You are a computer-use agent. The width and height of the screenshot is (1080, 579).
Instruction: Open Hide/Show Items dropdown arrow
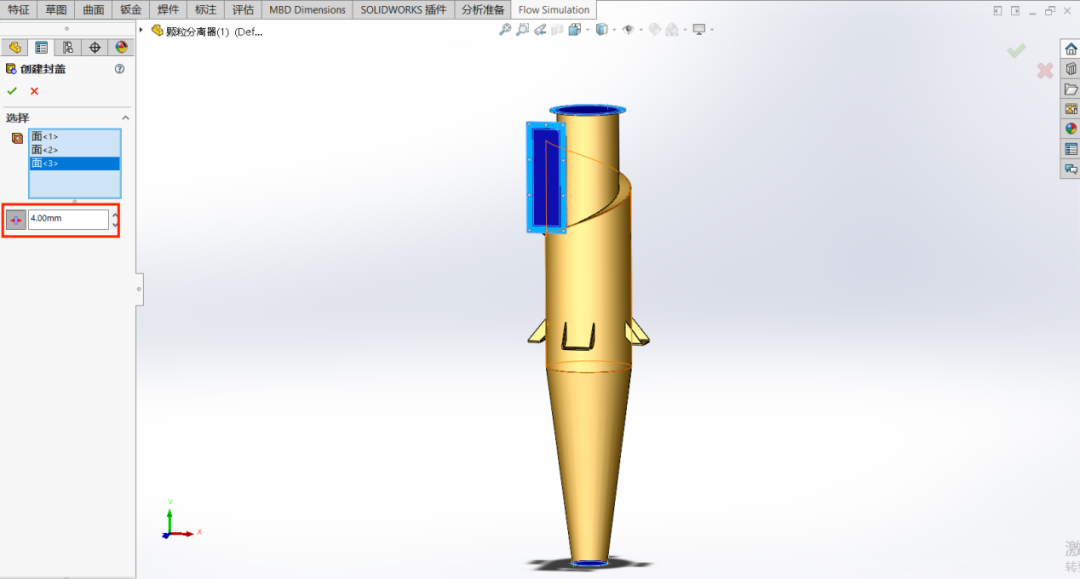point(641,30)
